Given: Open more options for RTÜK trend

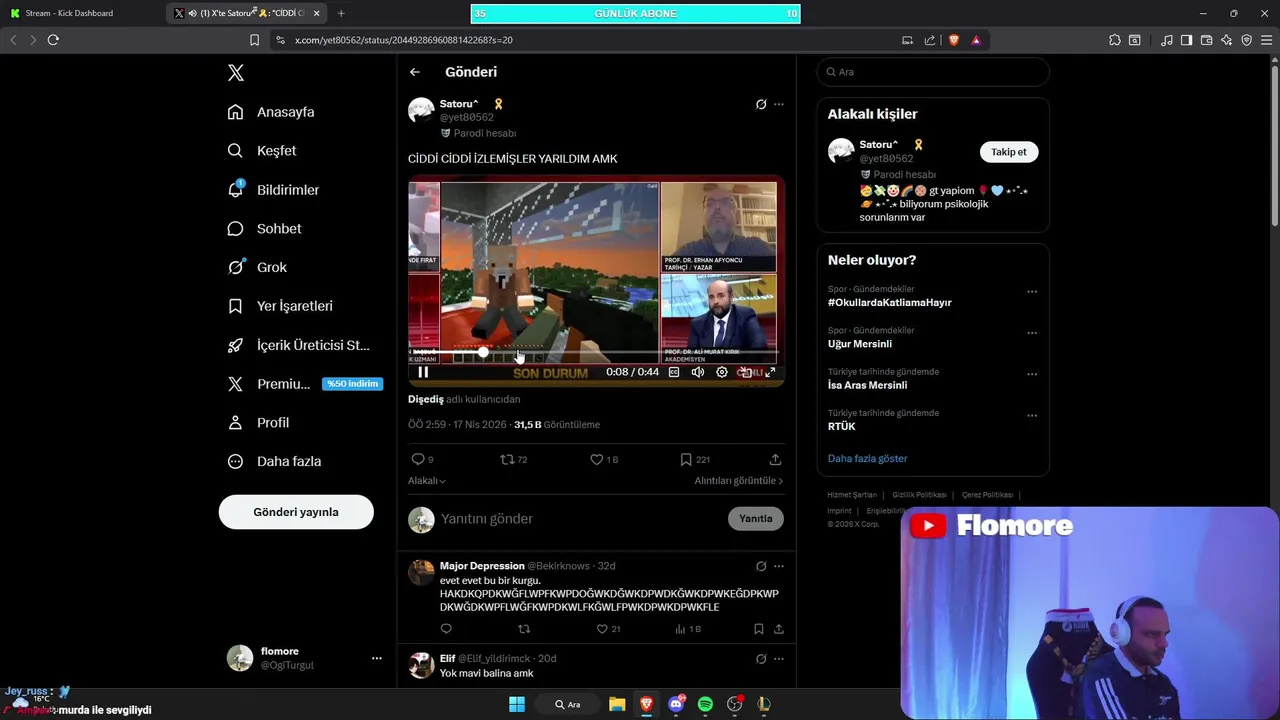Looking at the screenshot, I should (1032, 416).
